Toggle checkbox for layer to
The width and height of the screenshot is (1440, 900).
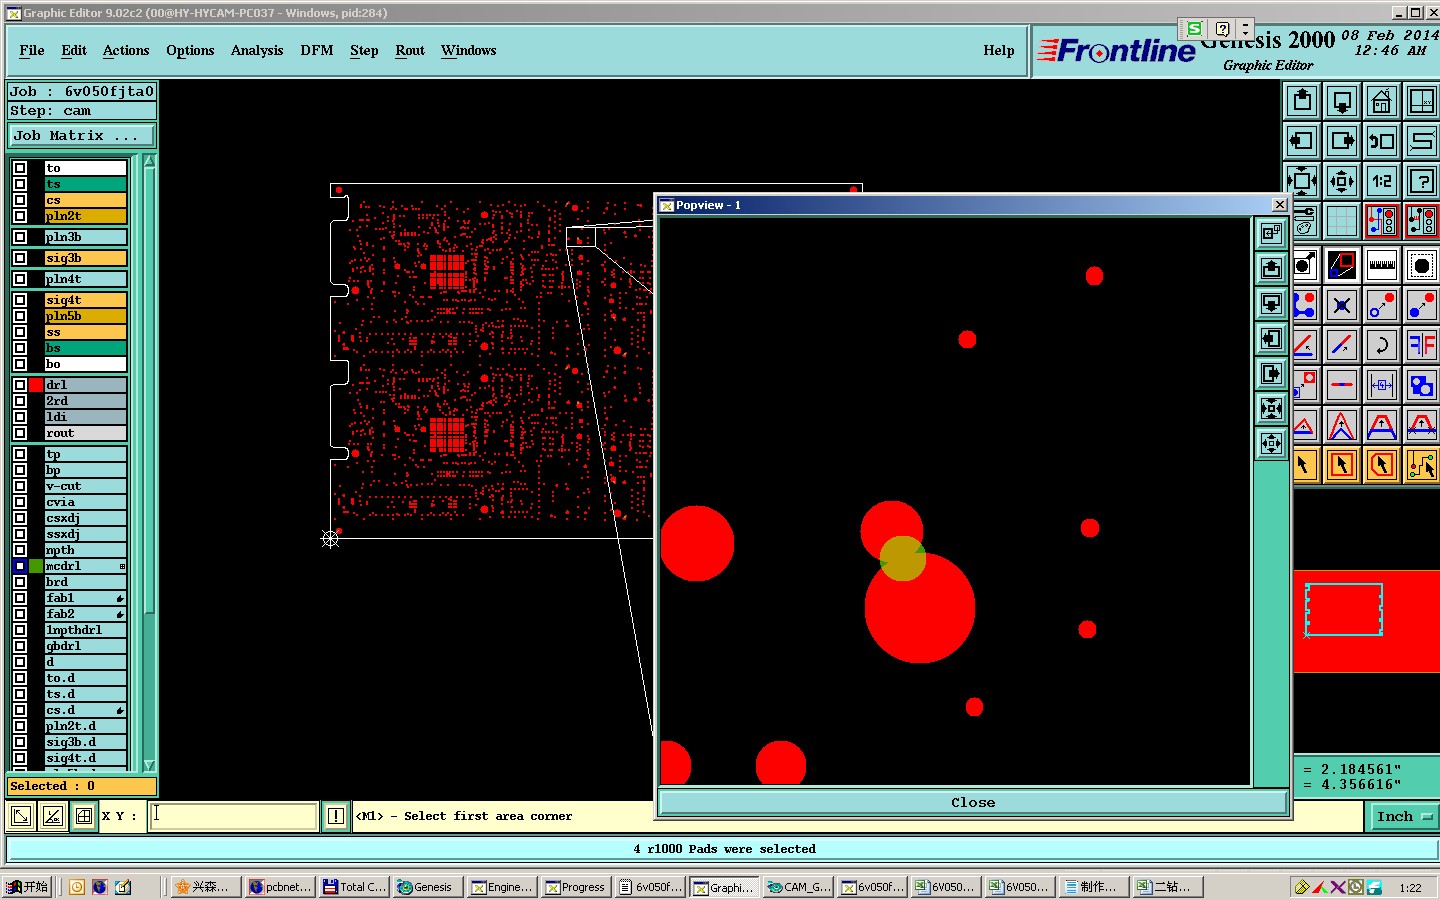pyautogui.click(x=20, y=168)
